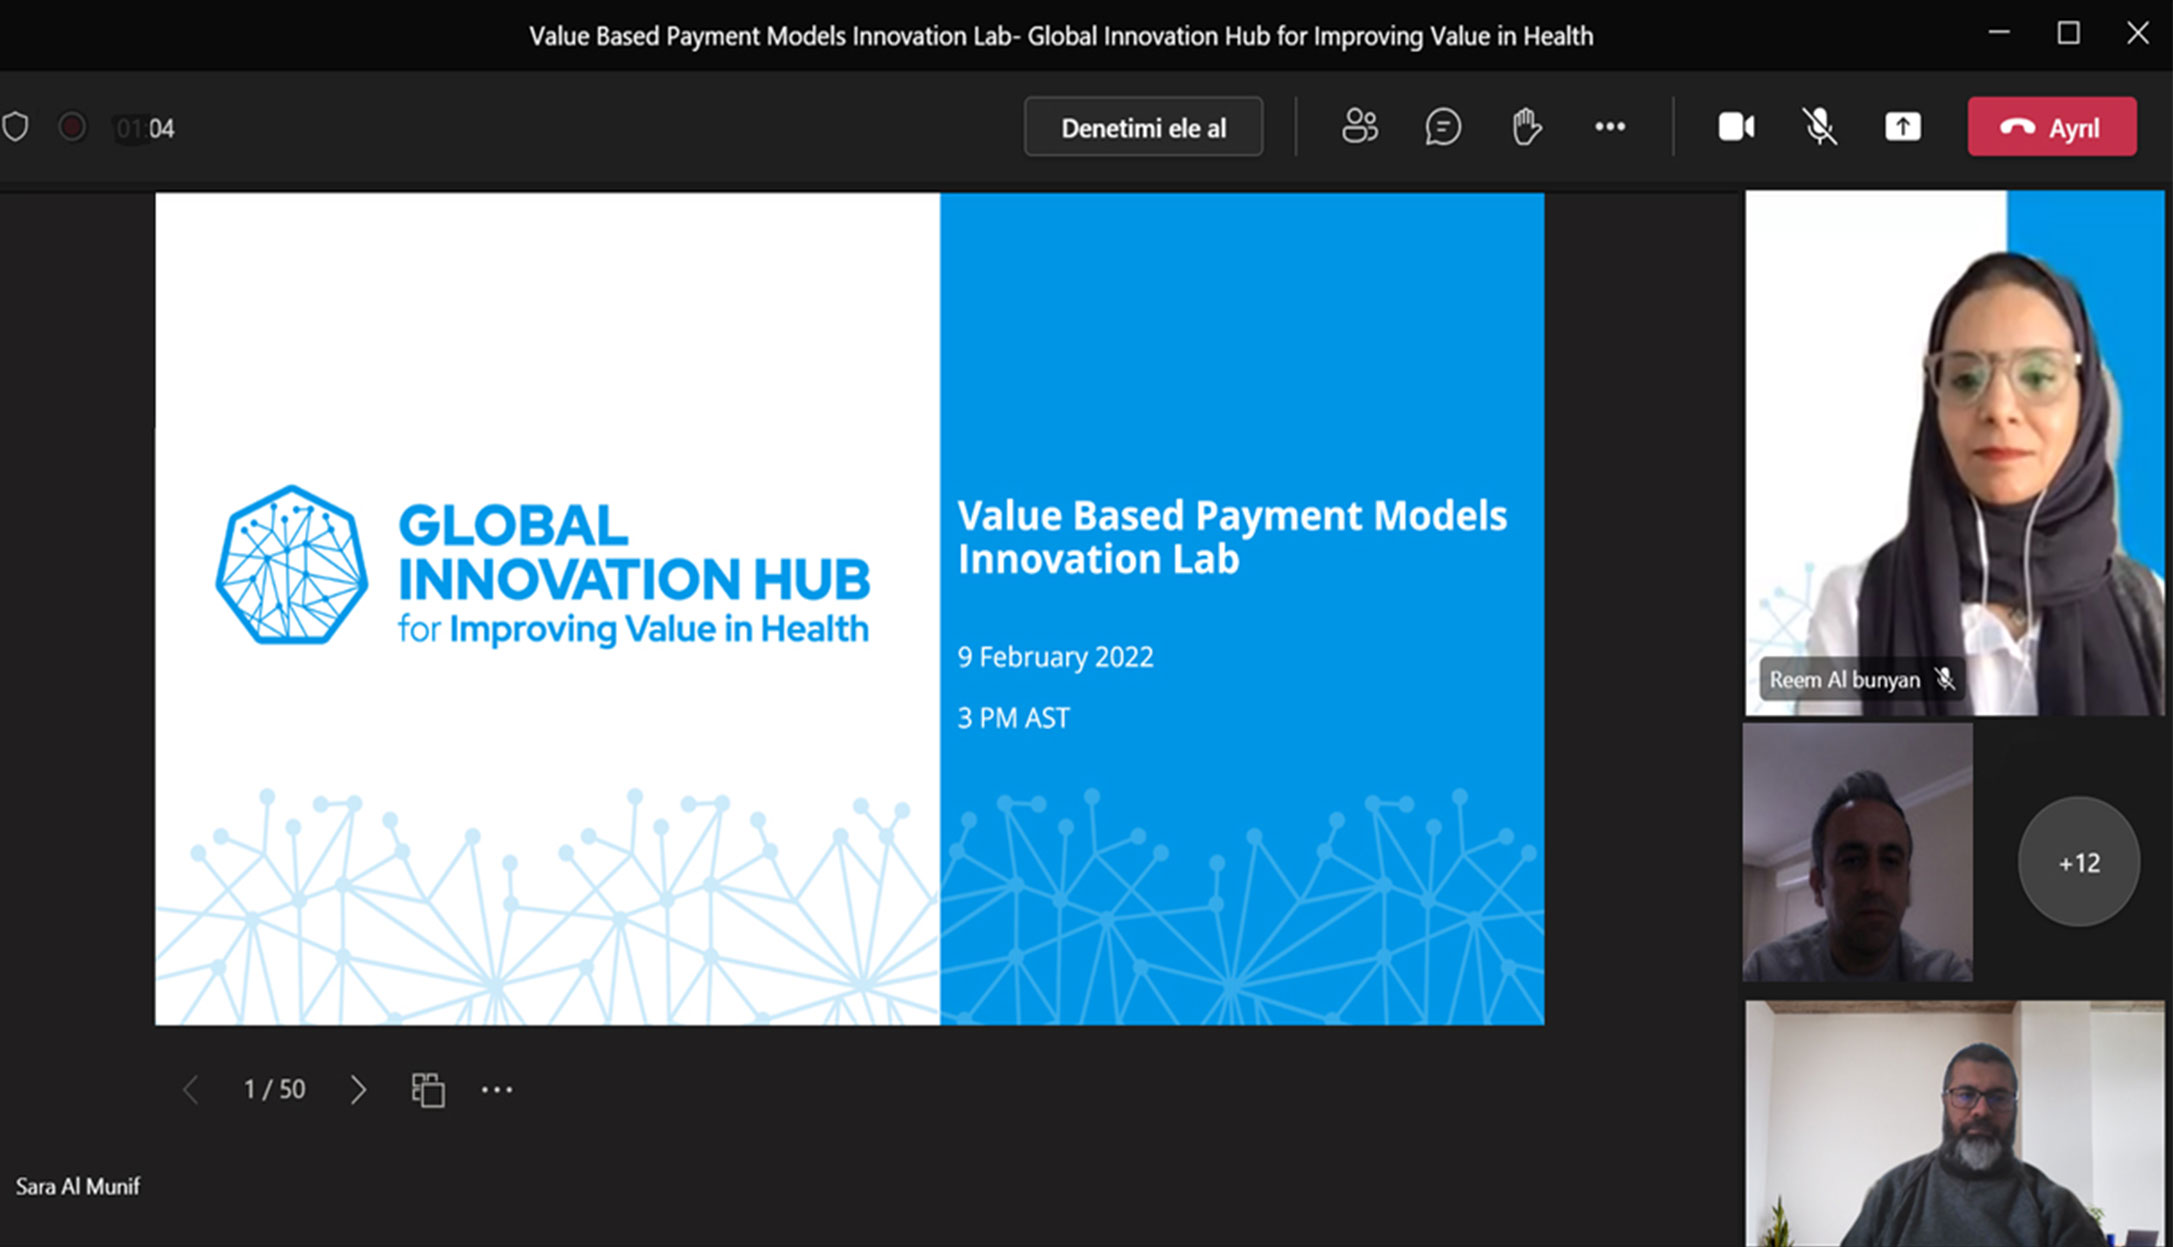Leave the meeting with Ayrıl

[x=2051, y=126]
